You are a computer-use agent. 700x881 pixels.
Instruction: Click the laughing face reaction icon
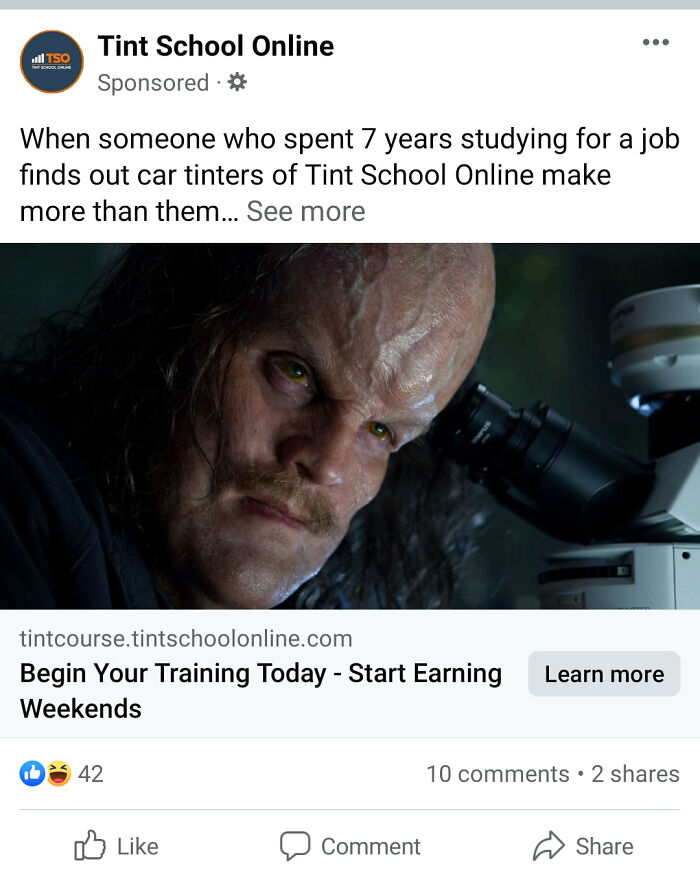(x=59, y=774)
